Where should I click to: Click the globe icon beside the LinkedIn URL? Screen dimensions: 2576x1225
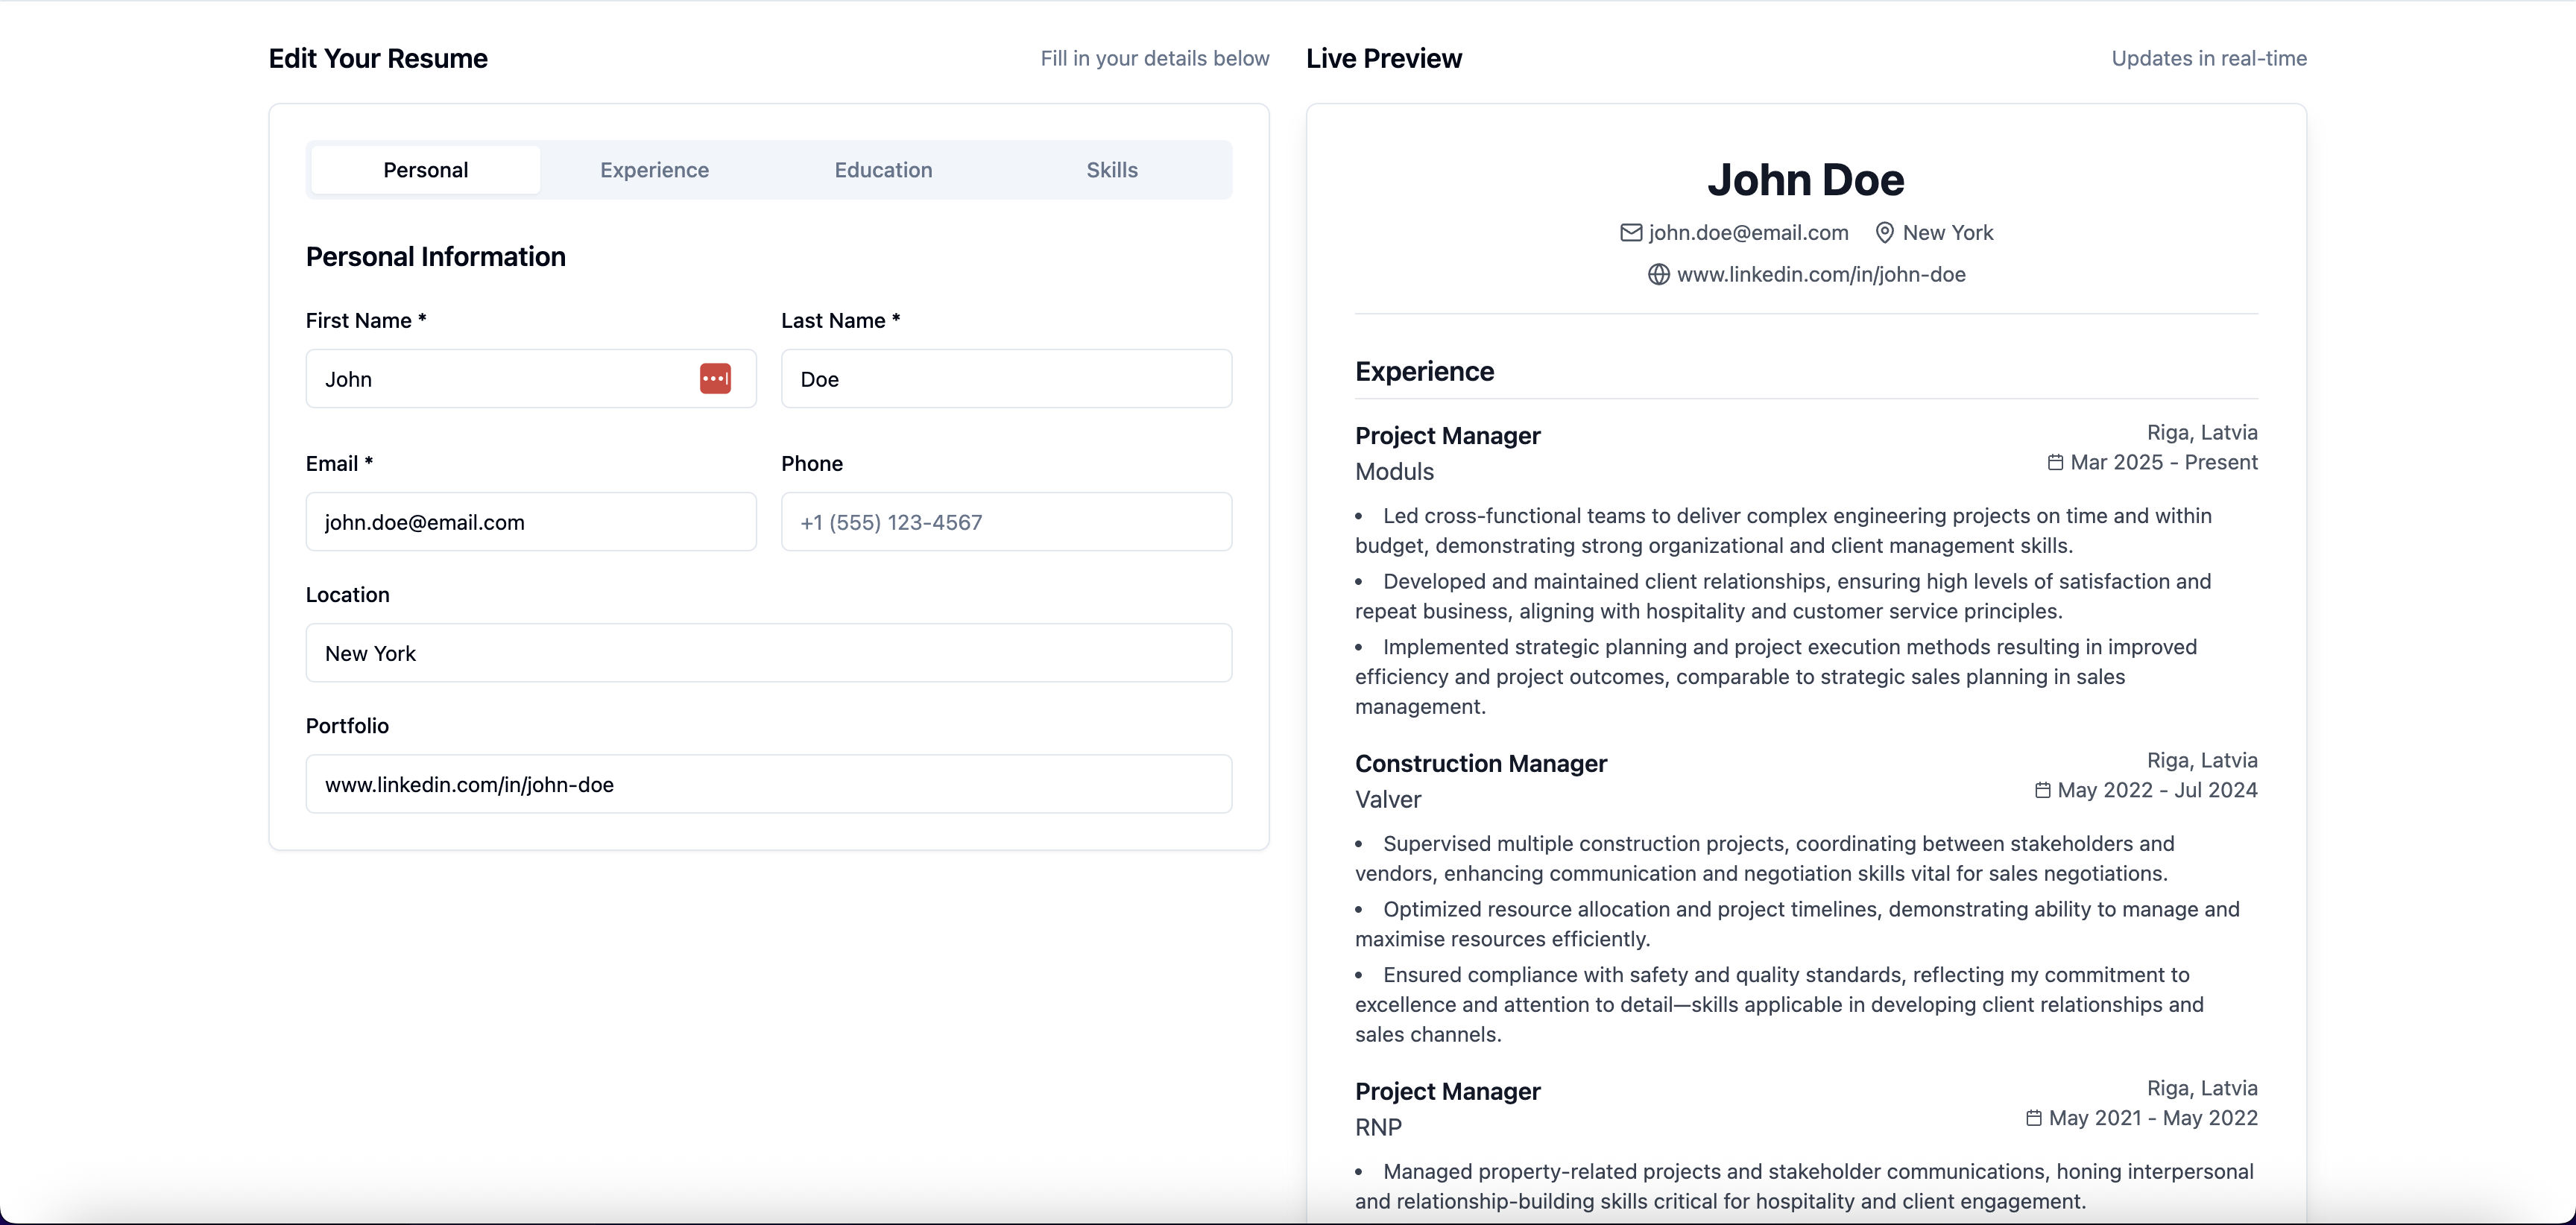[x=1658, y=275]
